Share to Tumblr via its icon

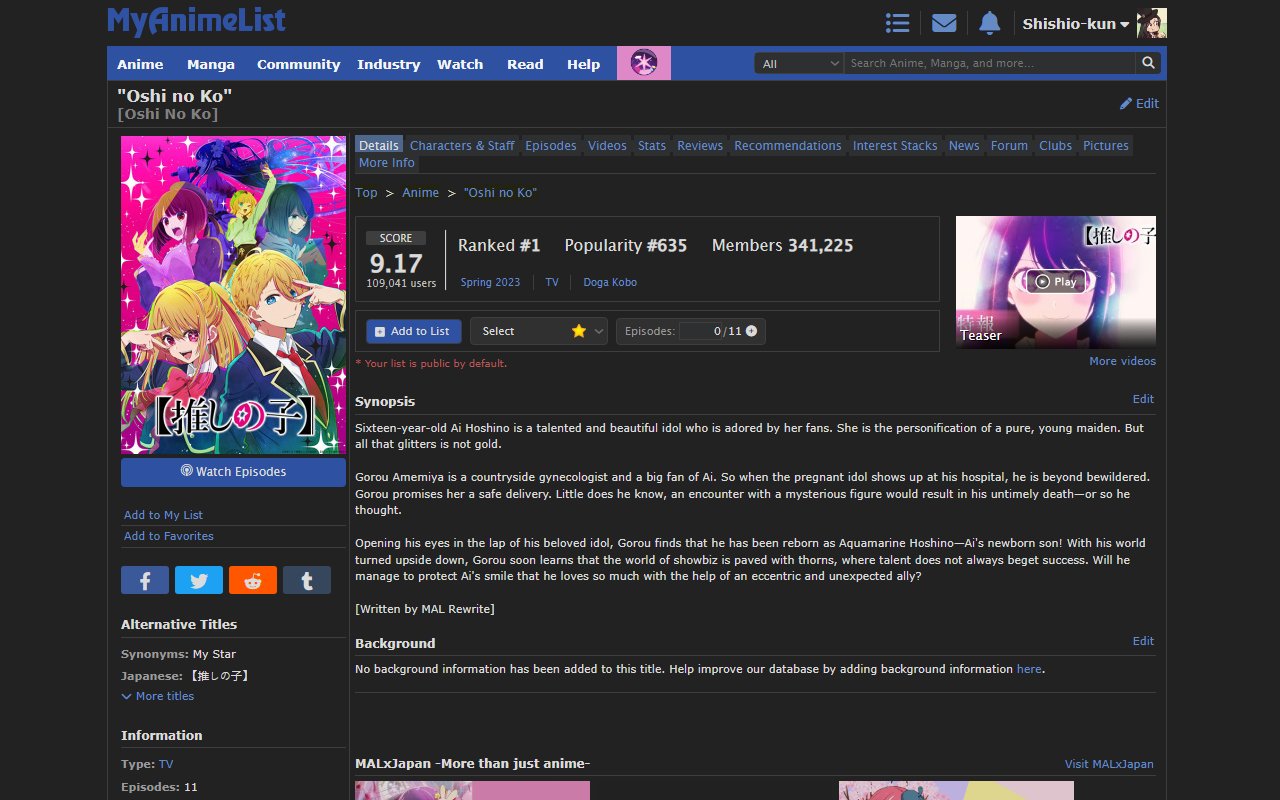(x=306, y=579)
